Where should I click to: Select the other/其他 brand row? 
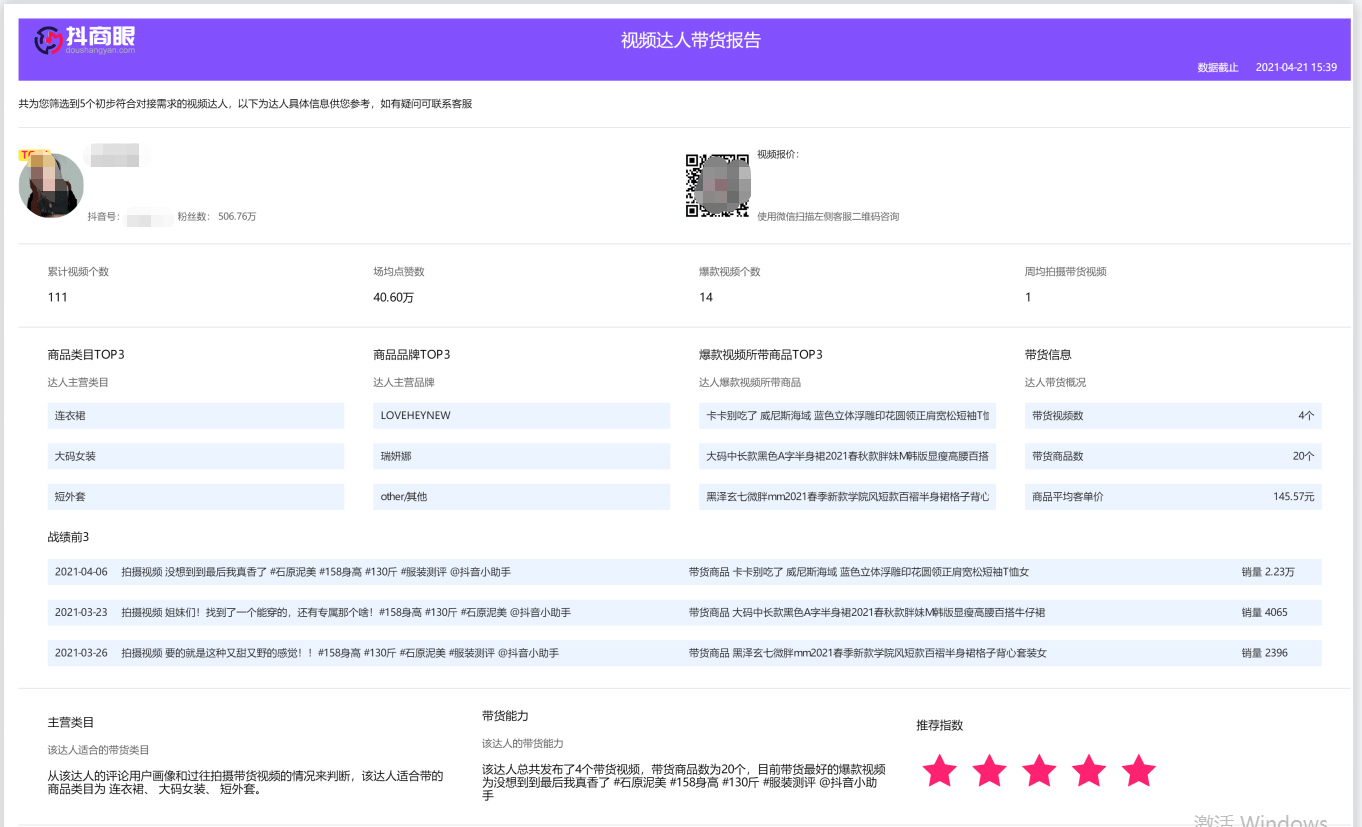(521, 496)
